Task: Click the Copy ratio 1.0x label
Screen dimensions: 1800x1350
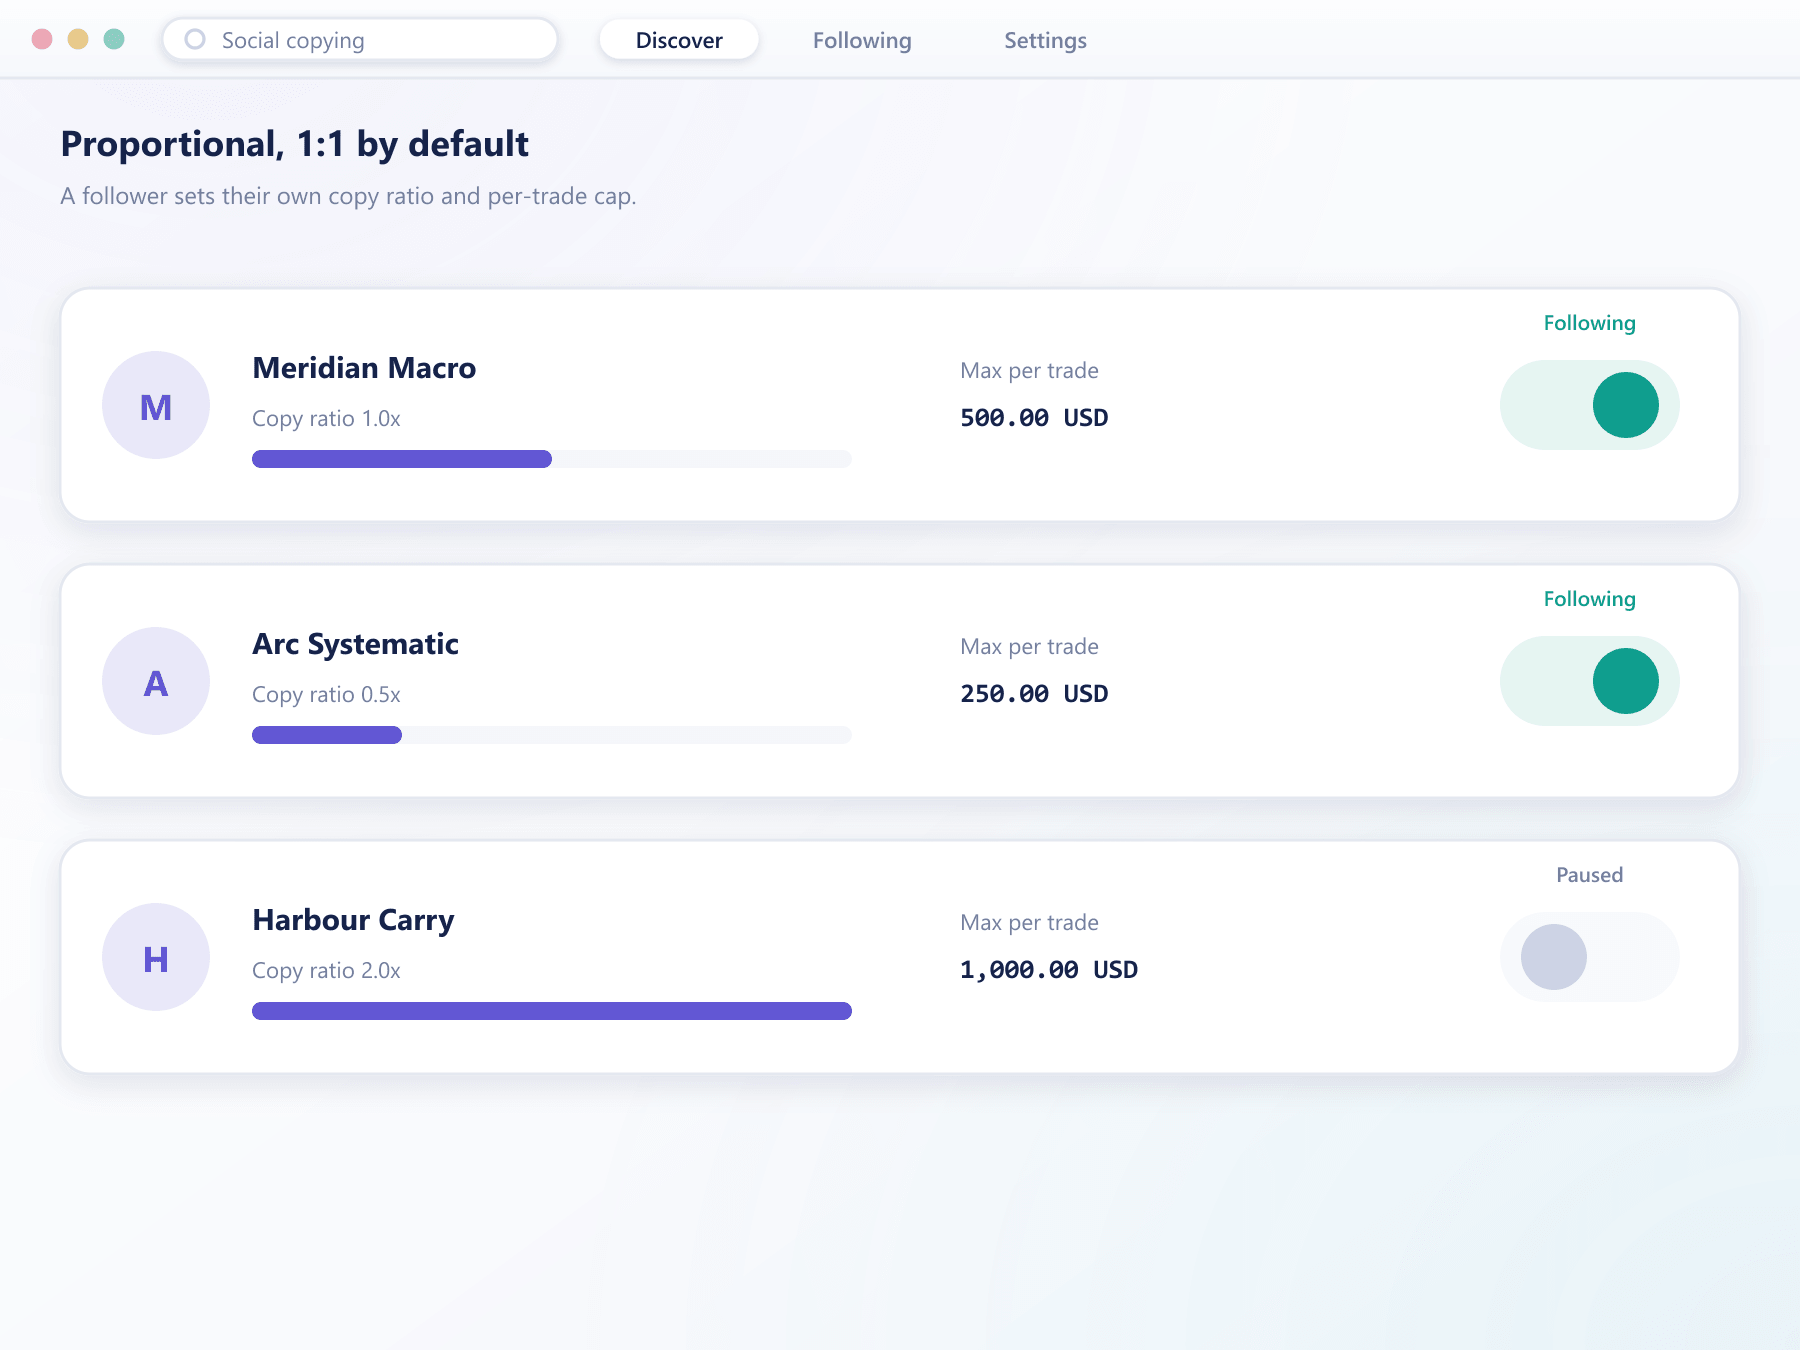Action: 326,419
